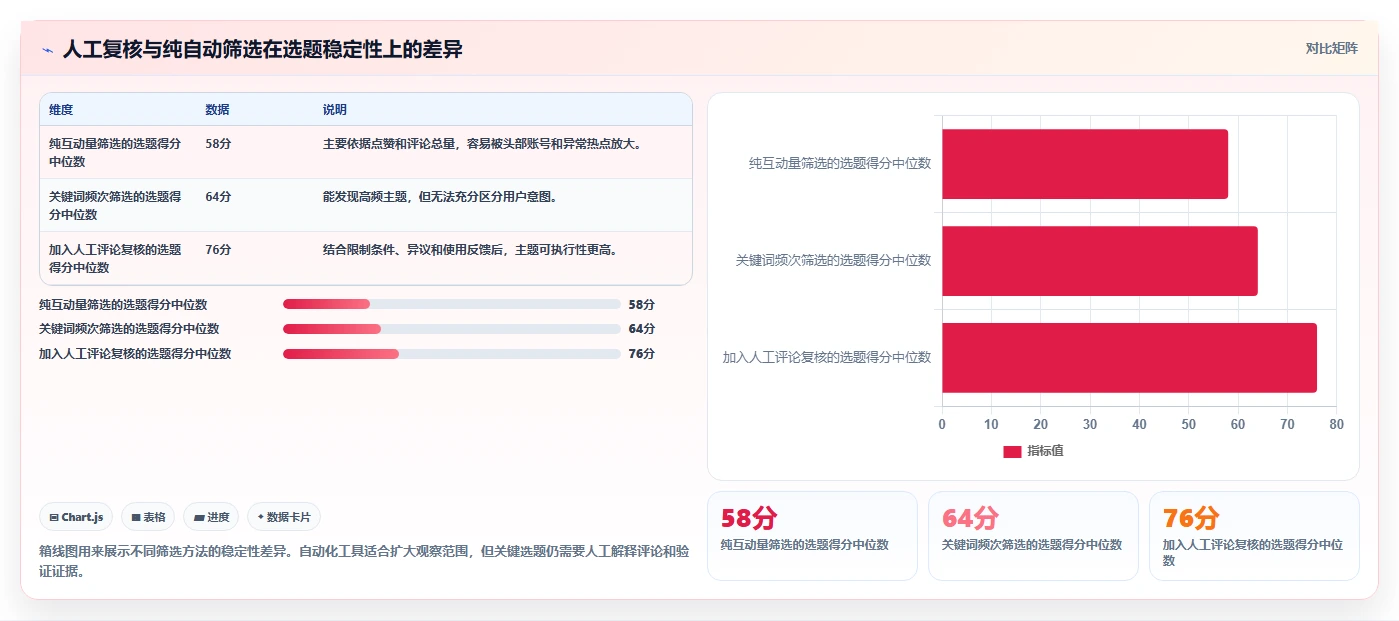The image size is (1399, 621).
Task: Click chart axis label 加入人工评论复核的选题得分中位数
Action: [x=827, y=357]
